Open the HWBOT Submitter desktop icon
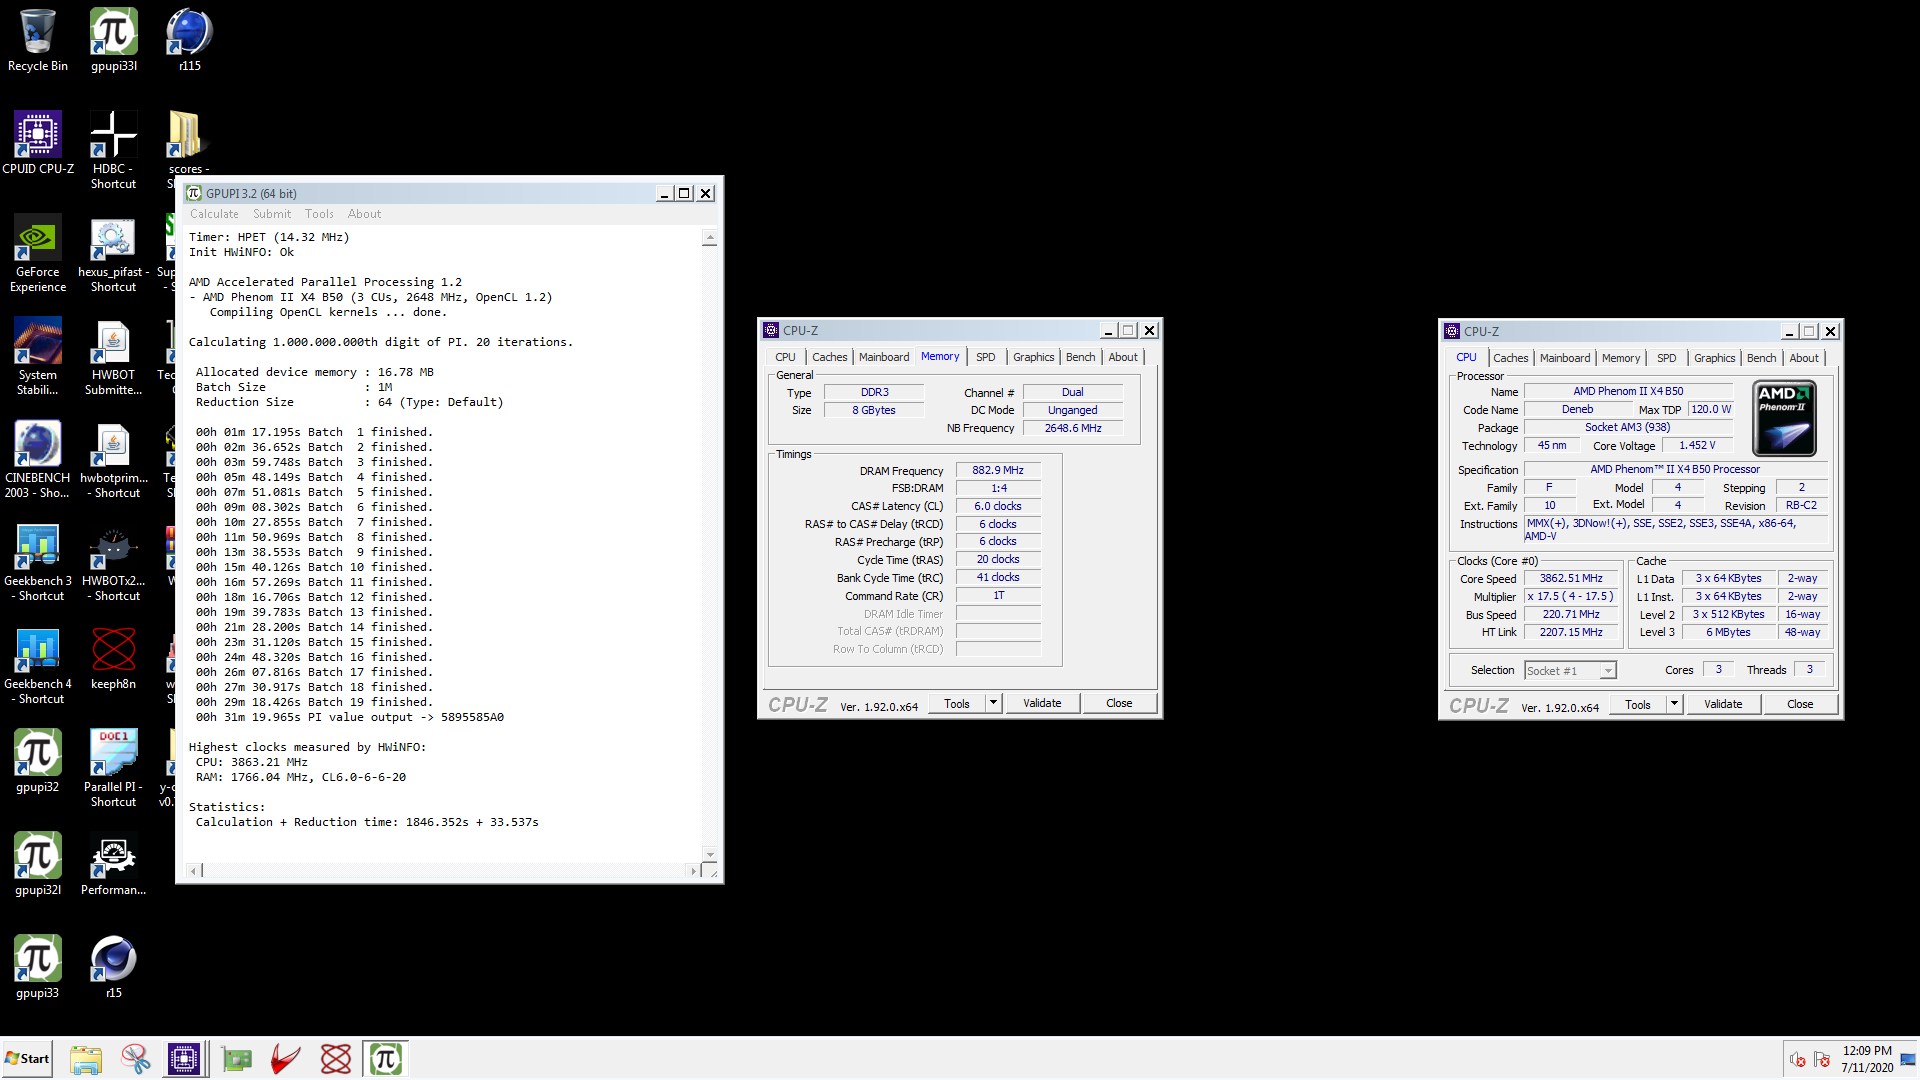The width and height of the screenshot is (1920, 1080). (x=114, y=356)
